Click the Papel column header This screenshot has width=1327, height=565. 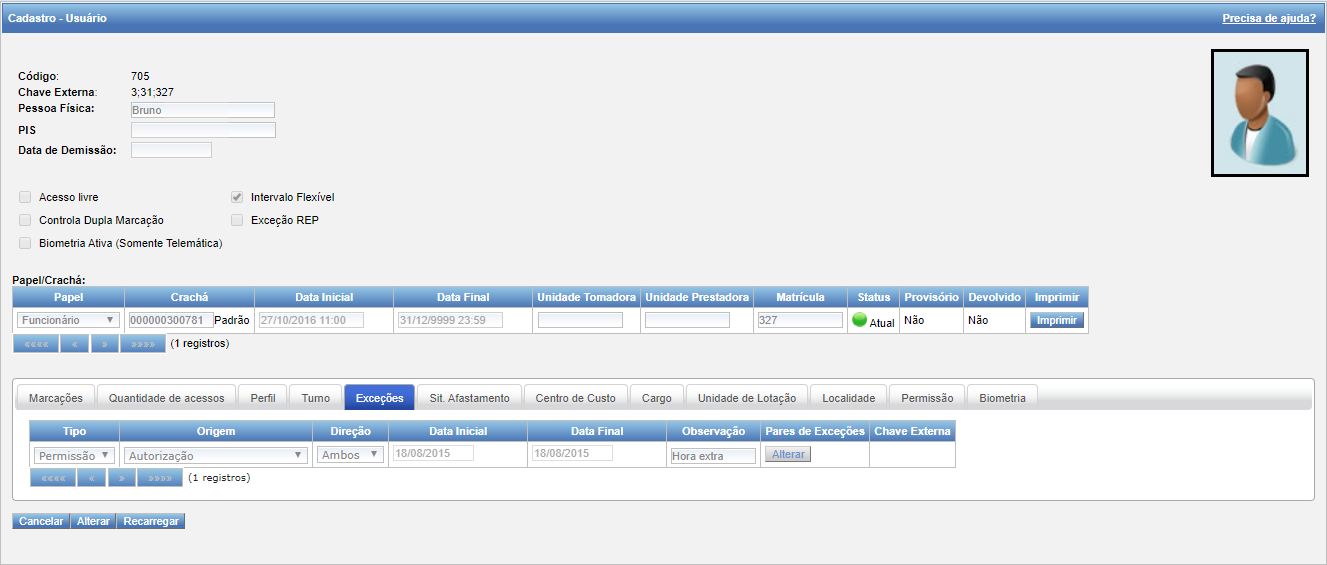pyautogui.click(x=68, y=297)
